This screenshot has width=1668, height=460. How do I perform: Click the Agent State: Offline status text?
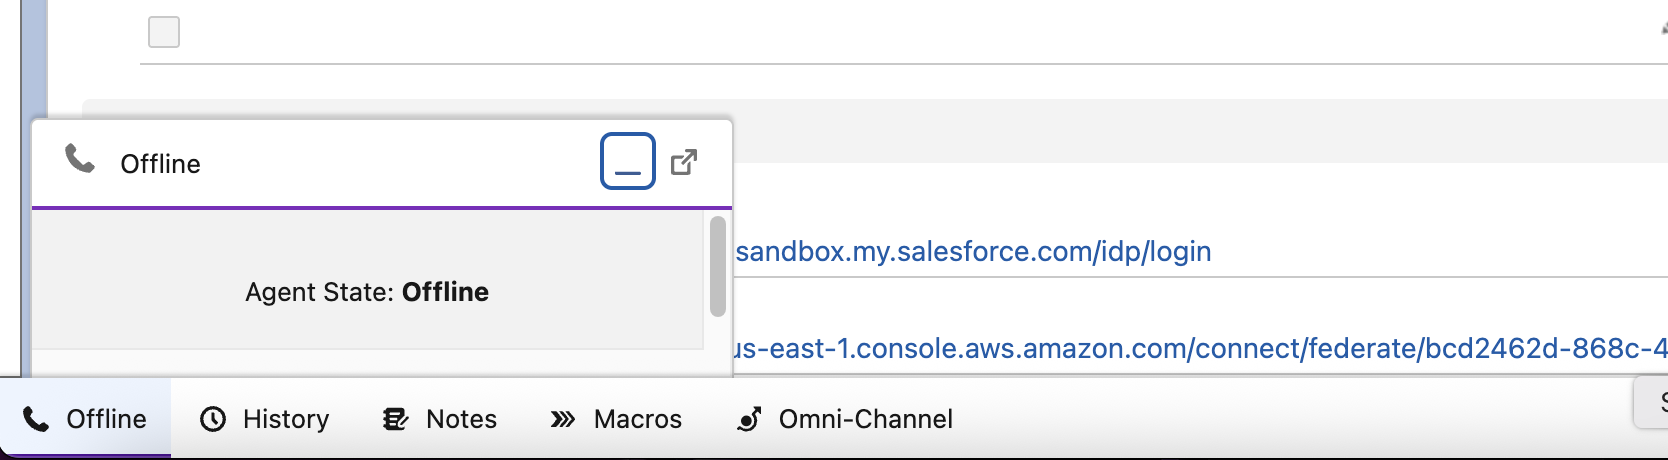tap(367, 292)
